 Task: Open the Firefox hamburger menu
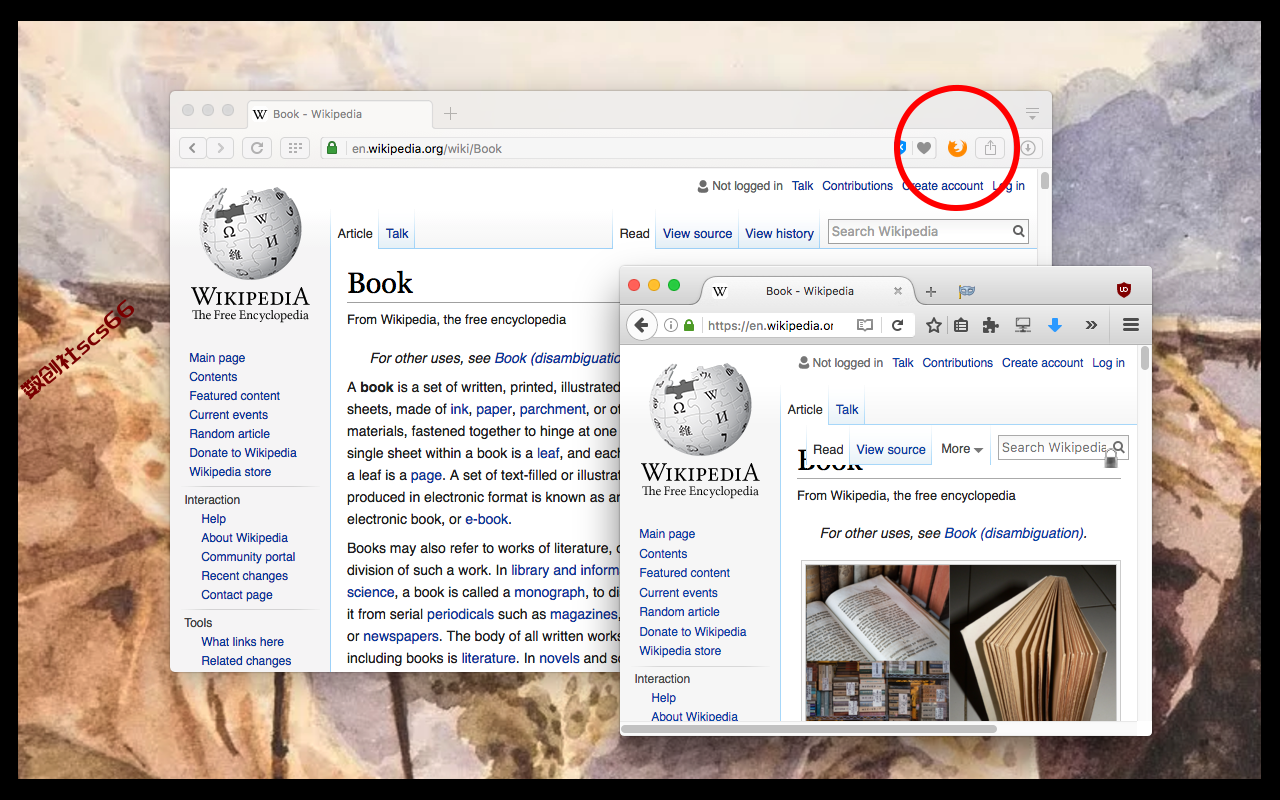point(1131,325)
